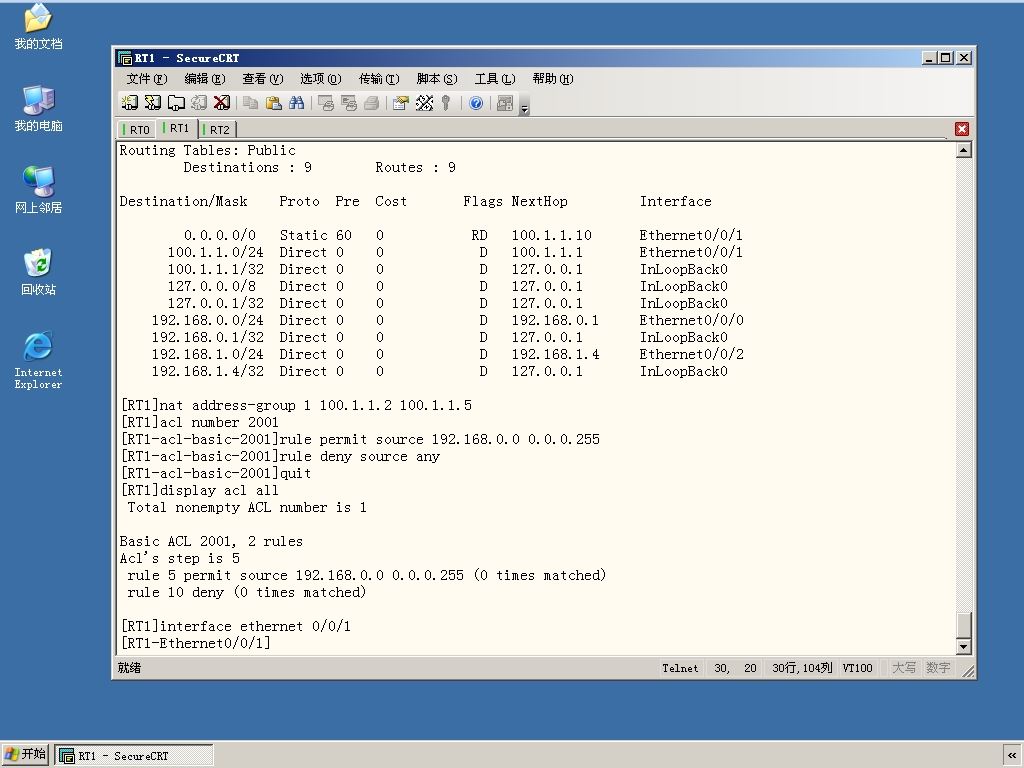
Task: Close the active tab with red X
Action: pyautogui.click(x=961, y=129)
